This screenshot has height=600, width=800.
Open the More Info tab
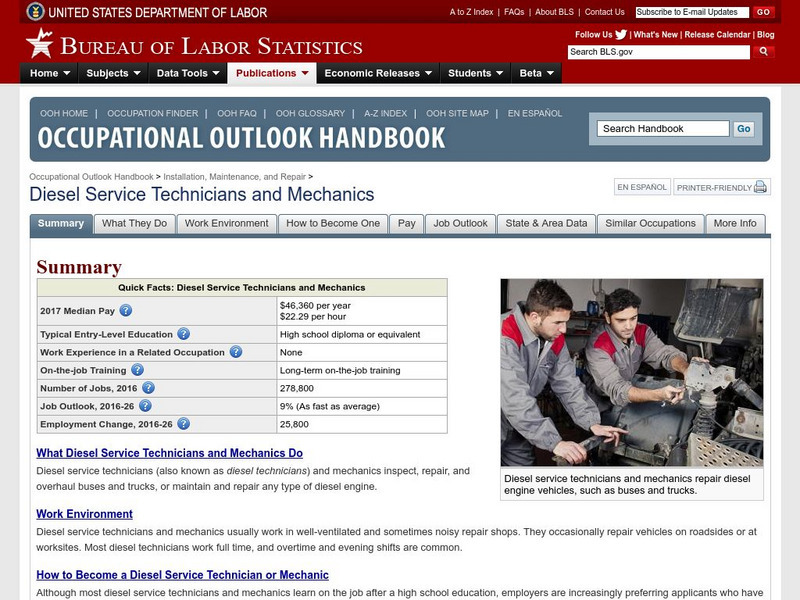(735, 223)
